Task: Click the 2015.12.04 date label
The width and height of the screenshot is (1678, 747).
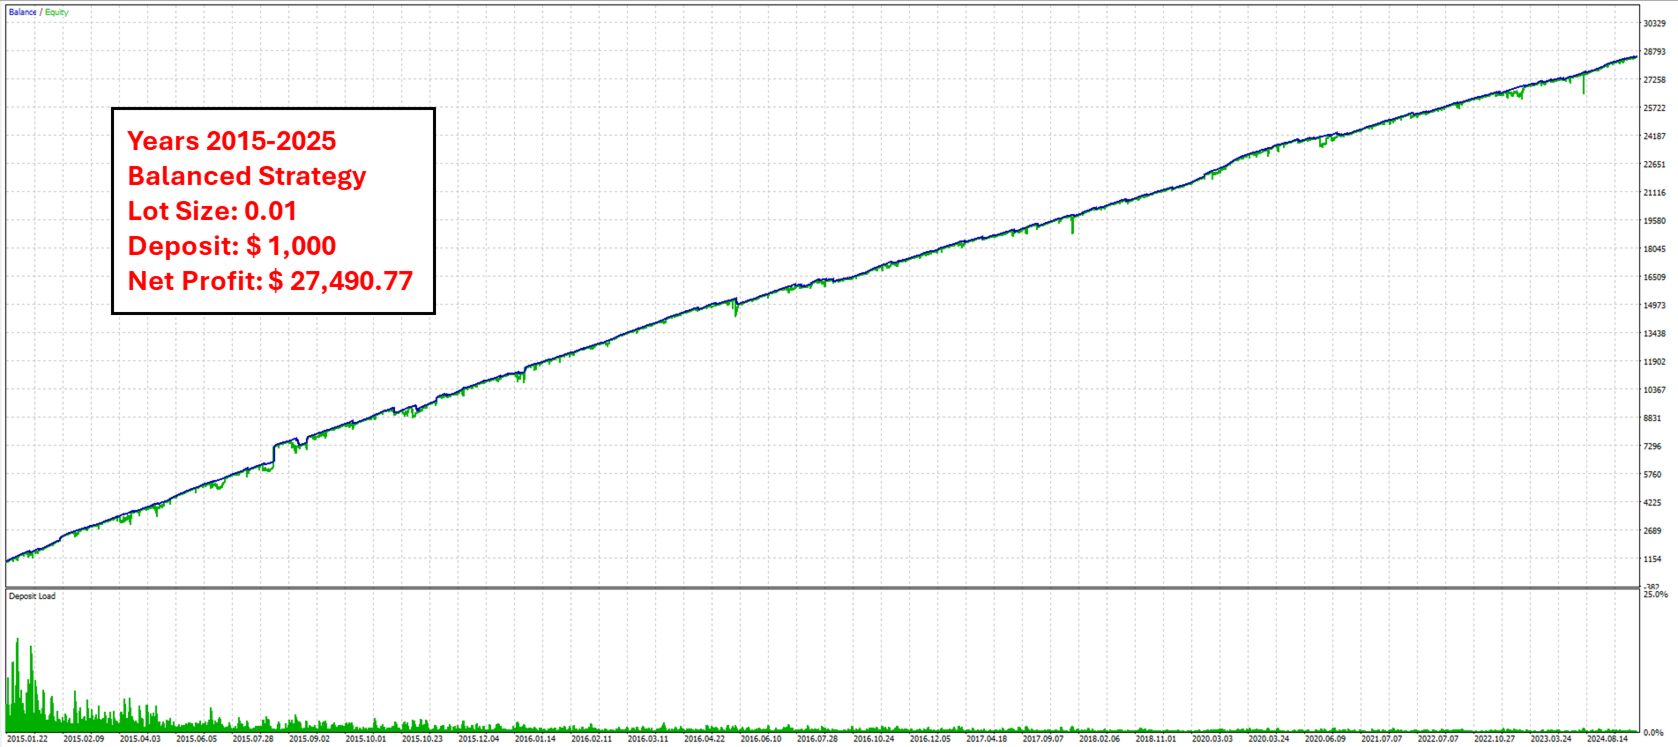Action: [x=479, y=739]
